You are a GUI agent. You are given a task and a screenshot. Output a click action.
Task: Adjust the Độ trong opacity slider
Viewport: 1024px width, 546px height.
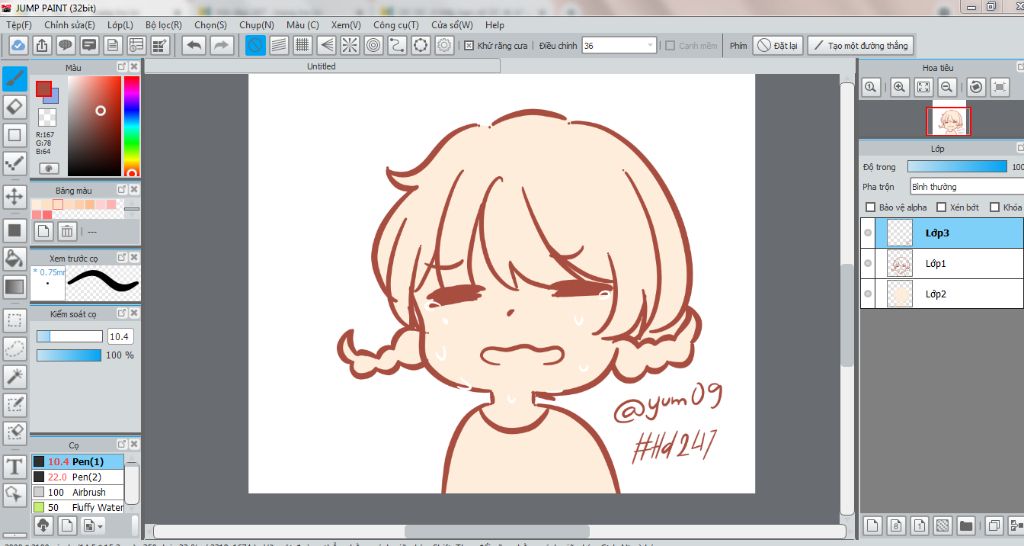click(957, 167)
